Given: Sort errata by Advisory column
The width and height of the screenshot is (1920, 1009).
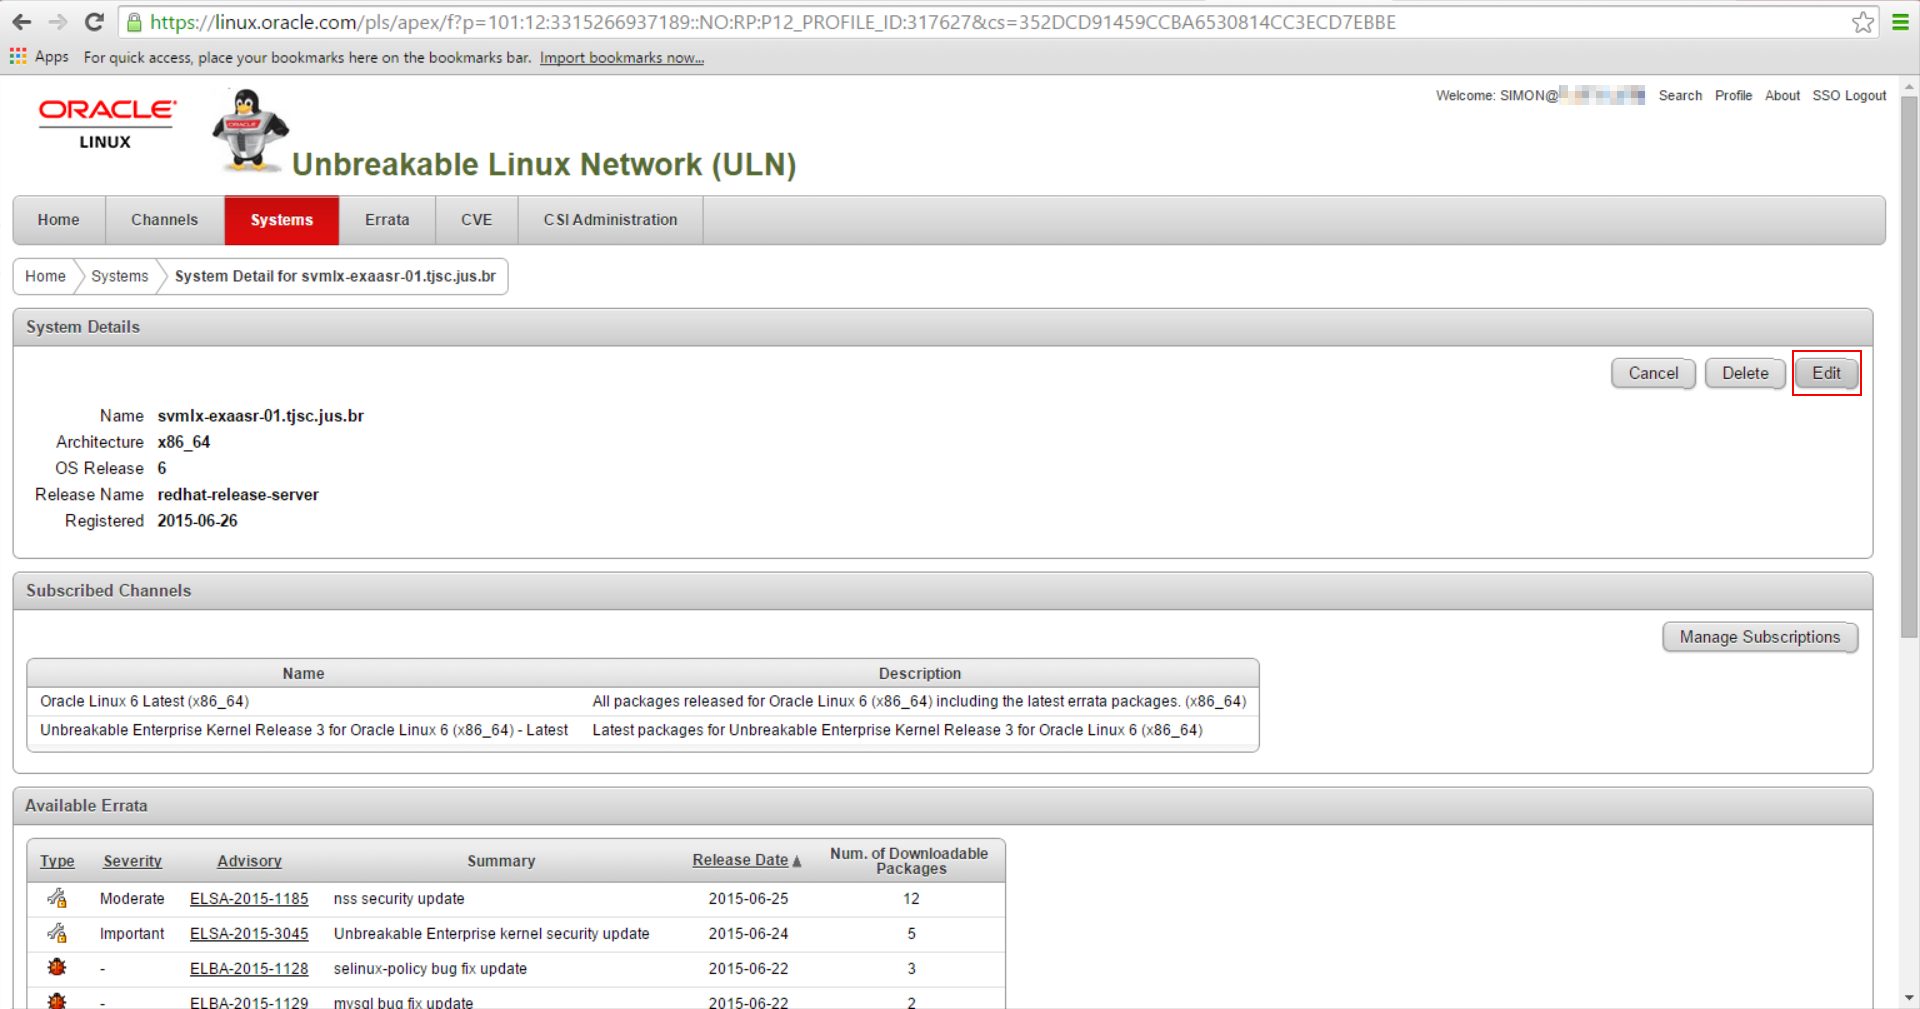Looking at the screenshot, I should 249,861.
